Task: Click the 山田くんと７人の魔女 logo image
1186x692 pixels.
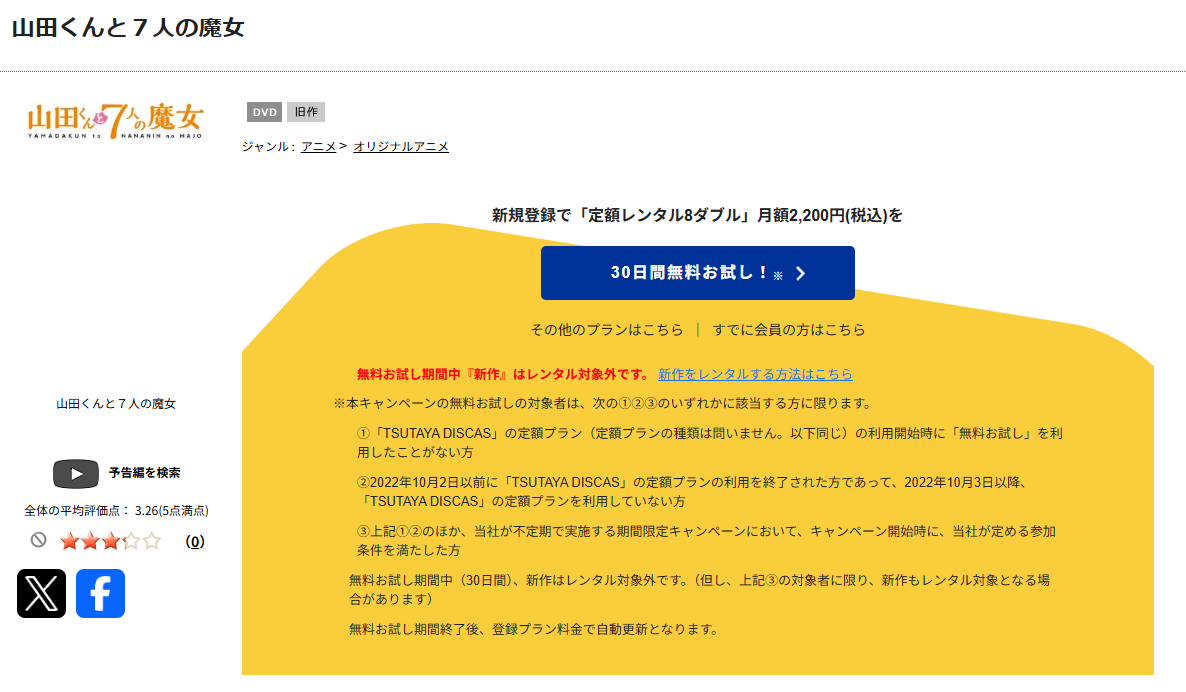Action: pyautogui.click(x=116, y=122)
